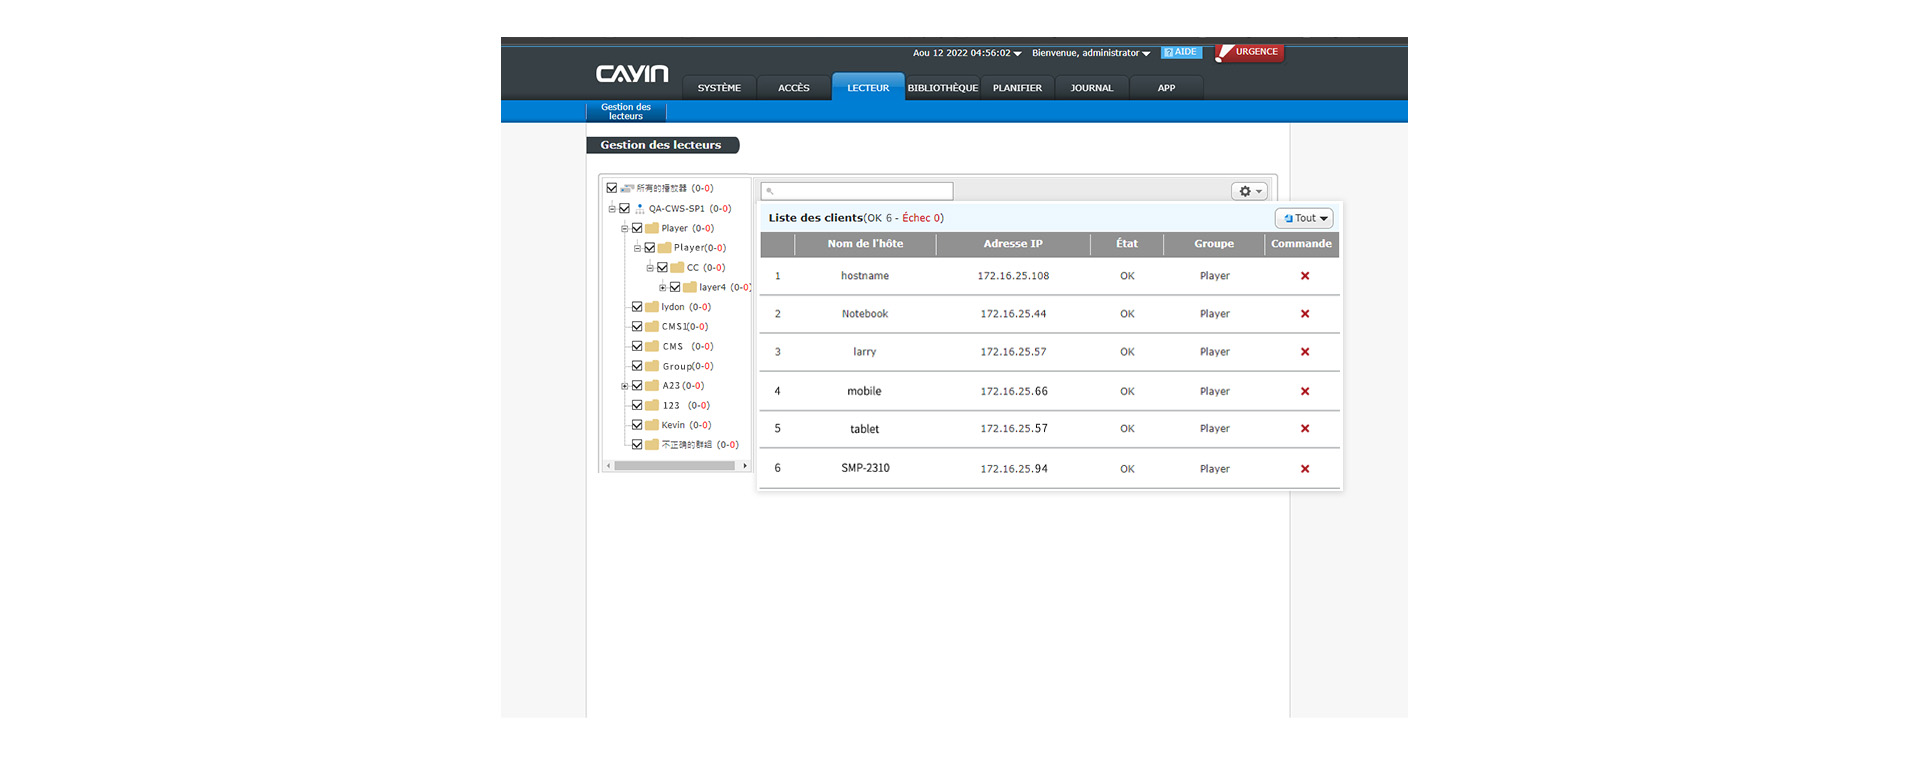Switch to the BIBLIOTHÈQUE tab
Screen dimensions: 1920x760
(x=942, y=88)
